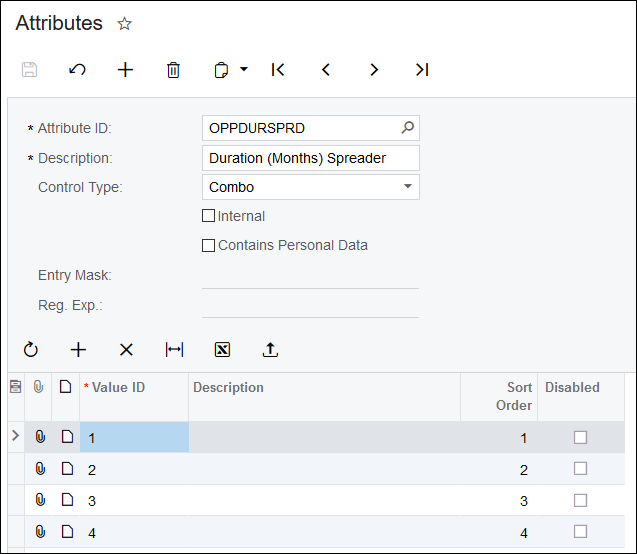Image resolution: width=637 pixels, height=554 pixels.
Task: Go to last record
Action: tap(422, 69)
